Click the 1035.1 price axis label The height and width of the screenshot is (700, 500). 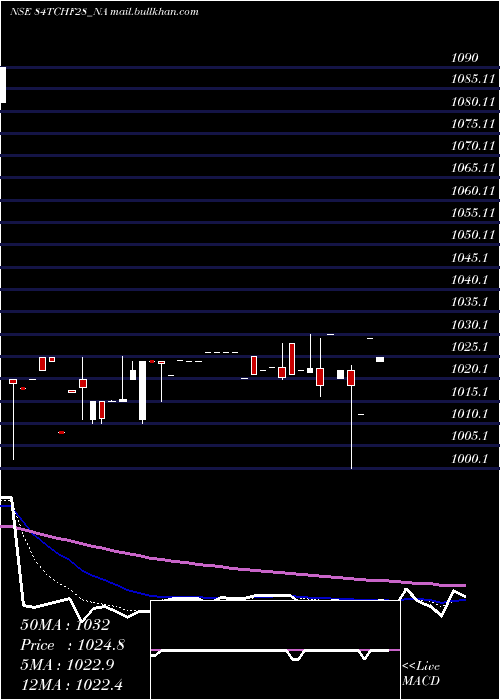469,302
